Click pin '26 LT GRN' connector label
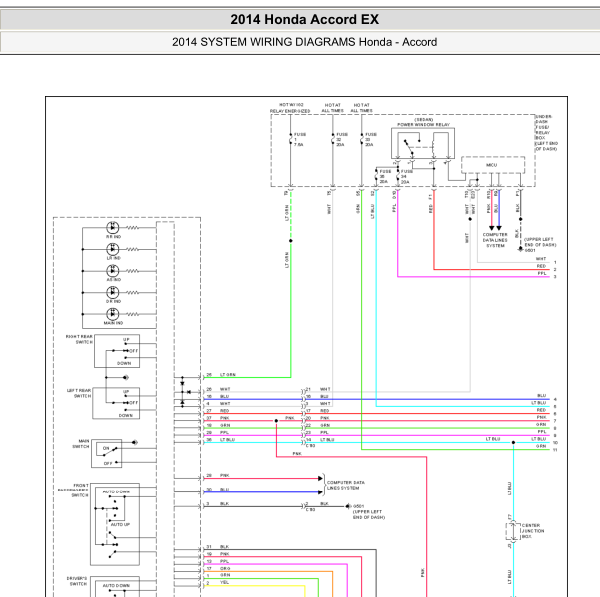The image size is (600, 597). click(221, 375)
